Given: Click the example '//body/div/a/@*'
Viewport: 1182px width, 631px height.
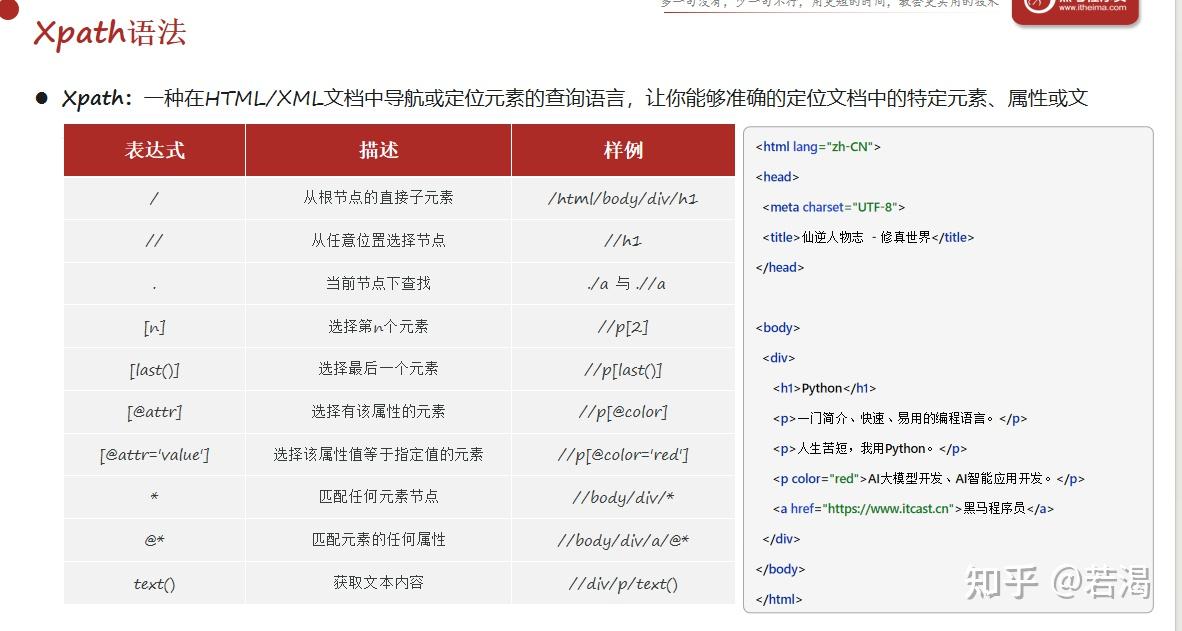Looking at the screenshot, I should [x=623, y=541].
